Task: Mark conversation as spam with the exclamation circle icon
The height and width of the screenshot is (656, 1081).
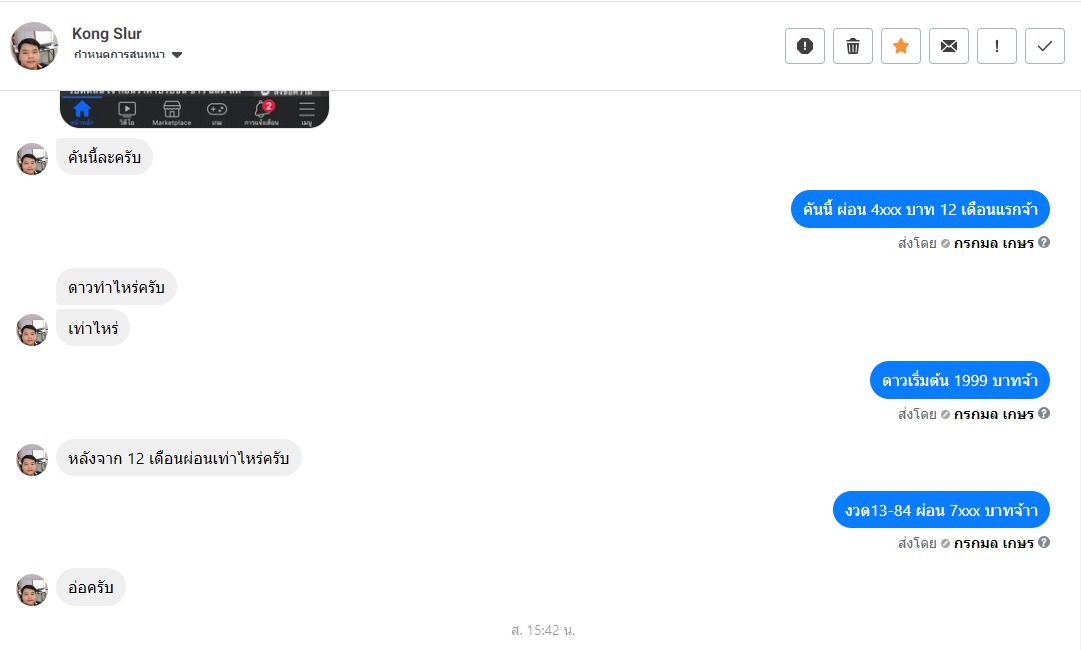Action: pyautogui.click(x=805, y=46)
